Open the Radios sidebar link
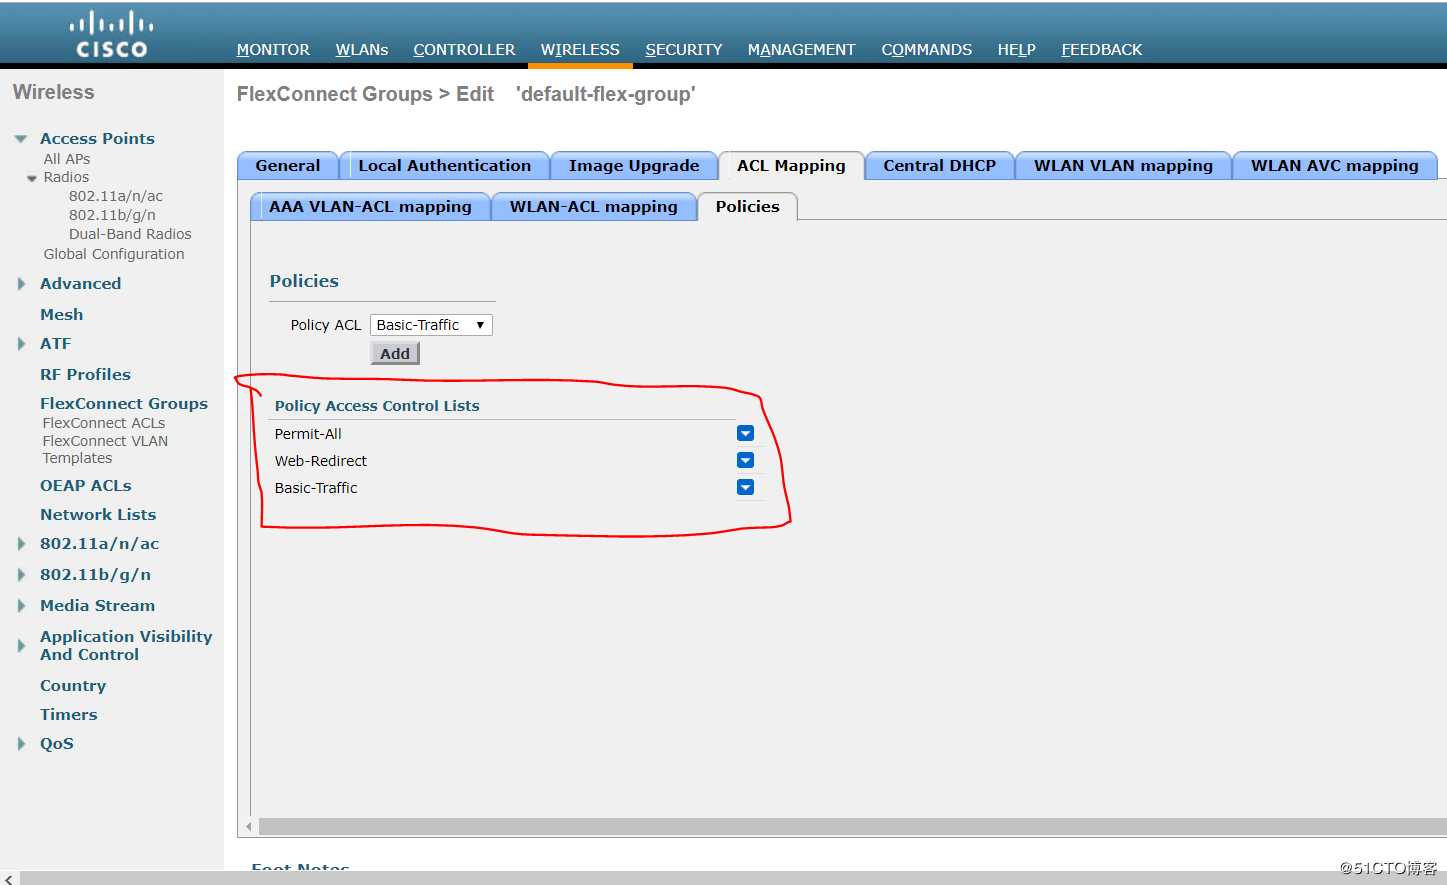Screen dimensions: 1447x885 click(x=66, y=177)
